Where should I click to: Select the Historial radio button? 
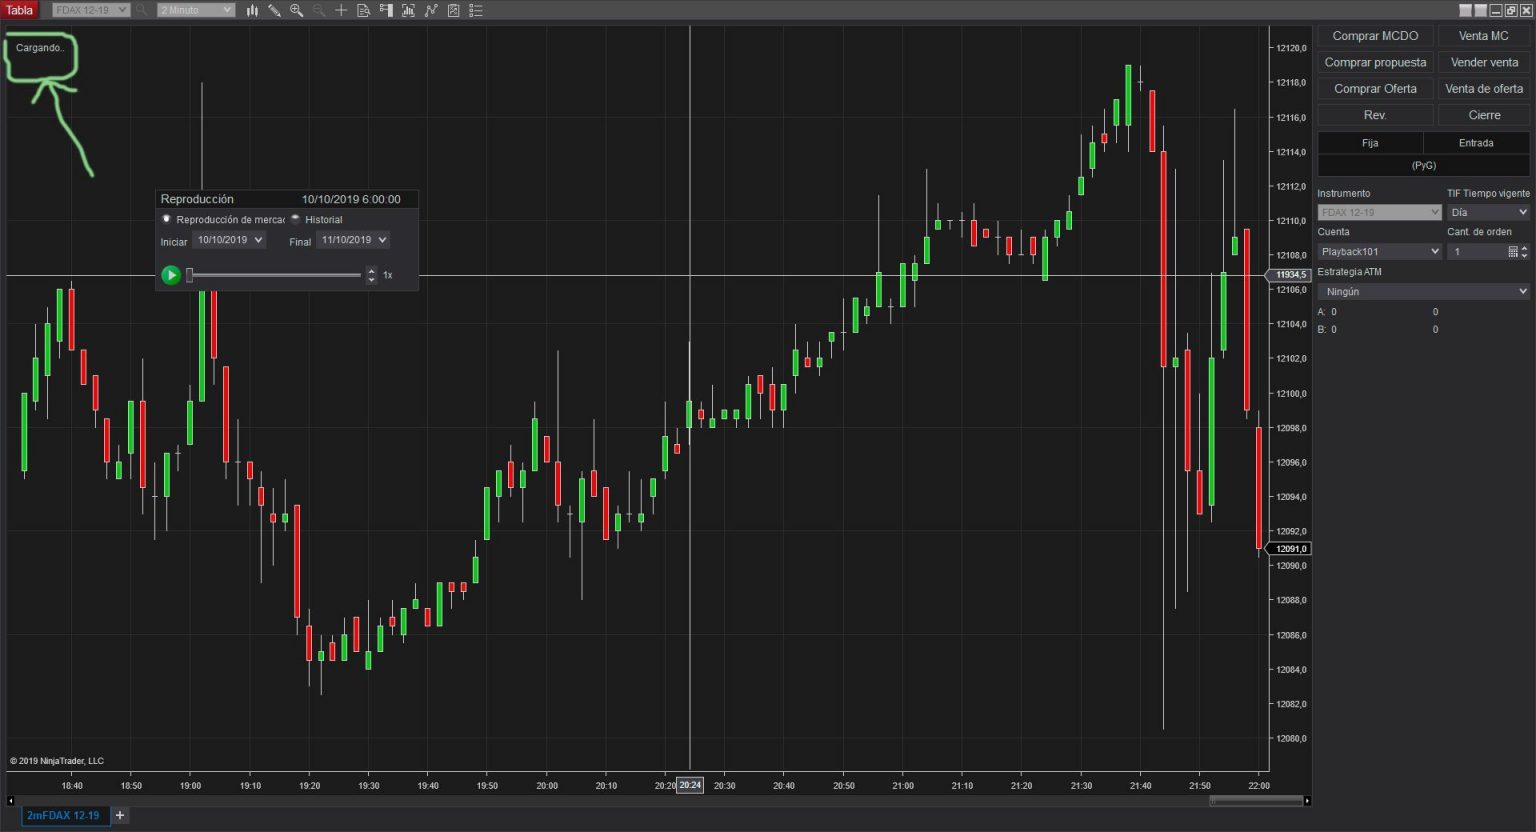pos(296,219)
